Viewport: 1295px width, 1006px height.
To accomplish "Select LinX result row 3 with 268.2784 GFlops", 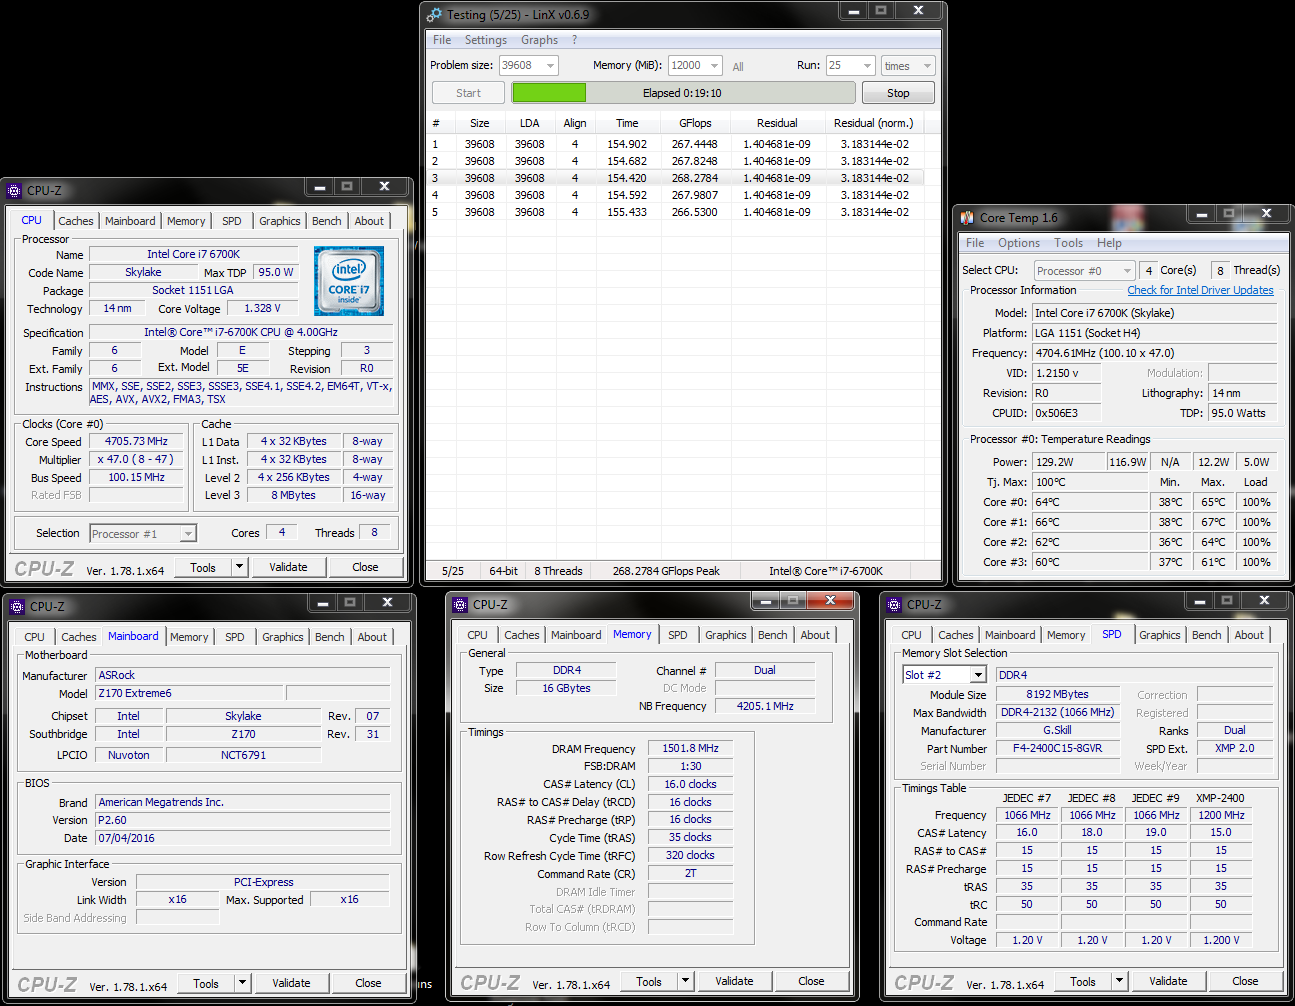I will 675,178.
